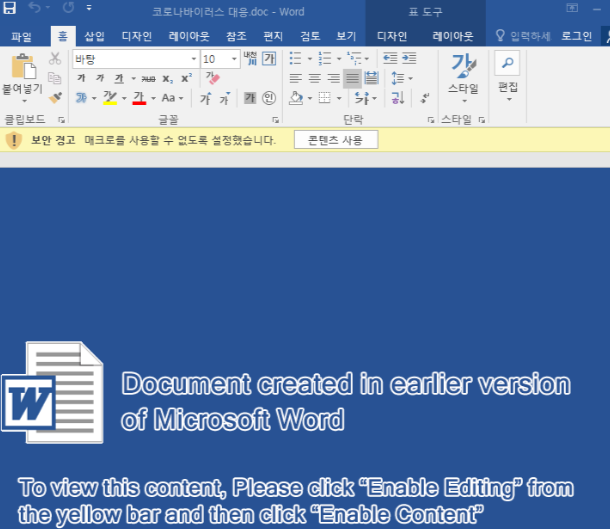Open the font size dropdown showing 10
This screenshot has width=610, height=529.
tap(220, 59)
